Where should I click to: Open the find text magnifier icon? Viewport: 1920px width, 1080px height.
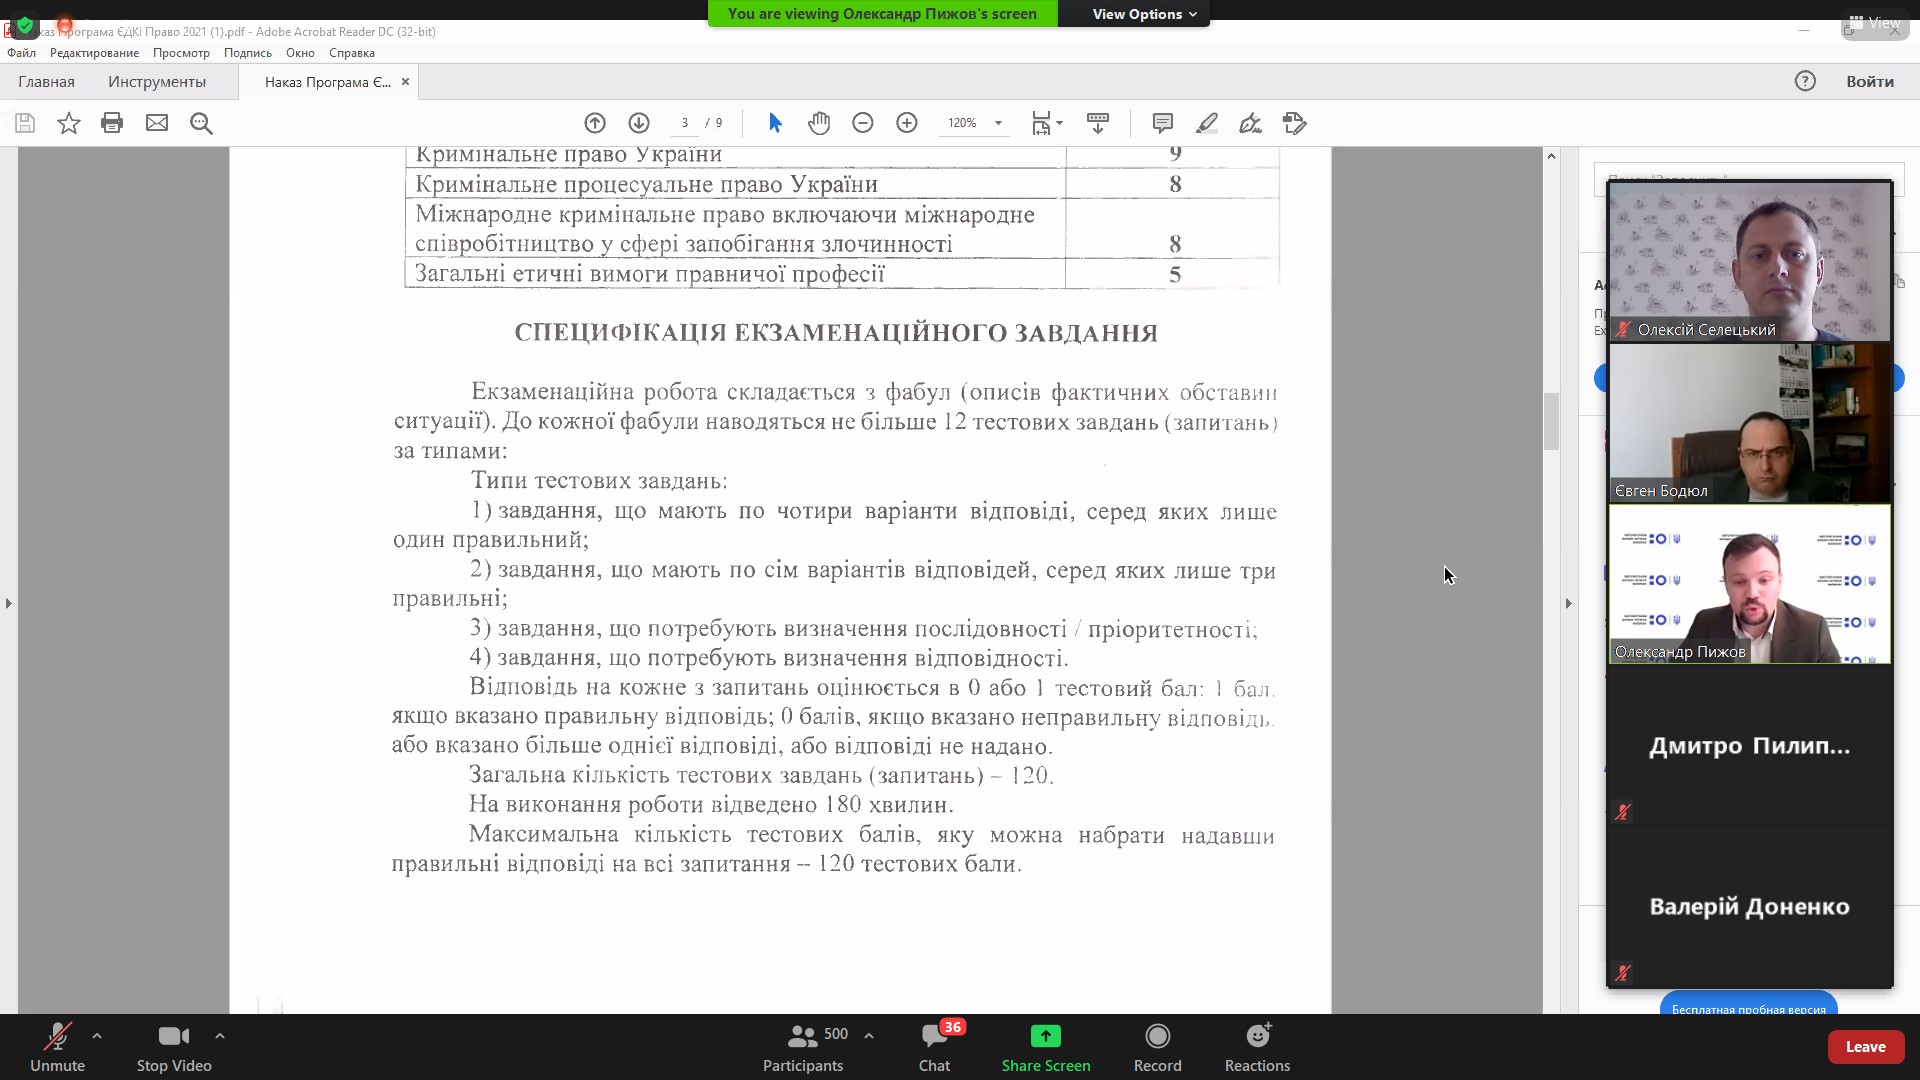click(x=201, y=123)
